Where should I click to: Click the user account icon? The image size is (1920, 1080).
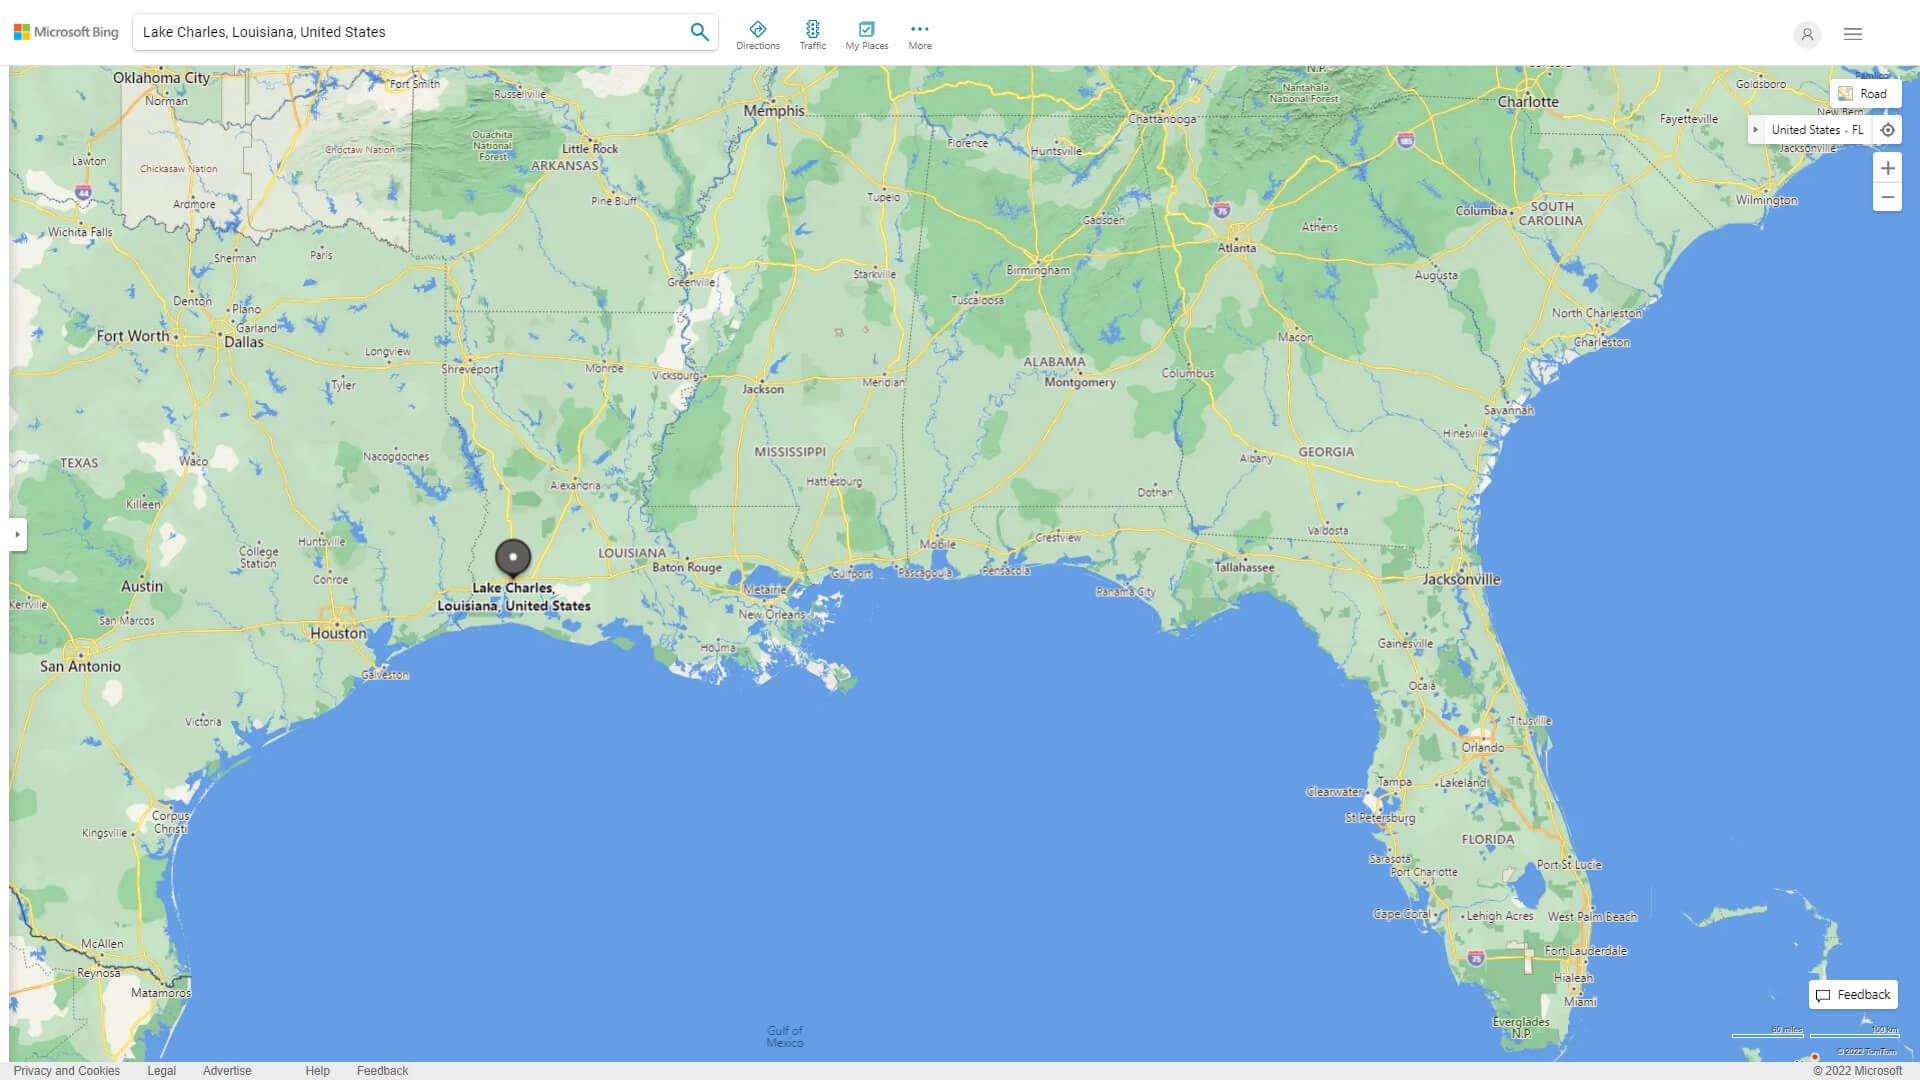1806,34
